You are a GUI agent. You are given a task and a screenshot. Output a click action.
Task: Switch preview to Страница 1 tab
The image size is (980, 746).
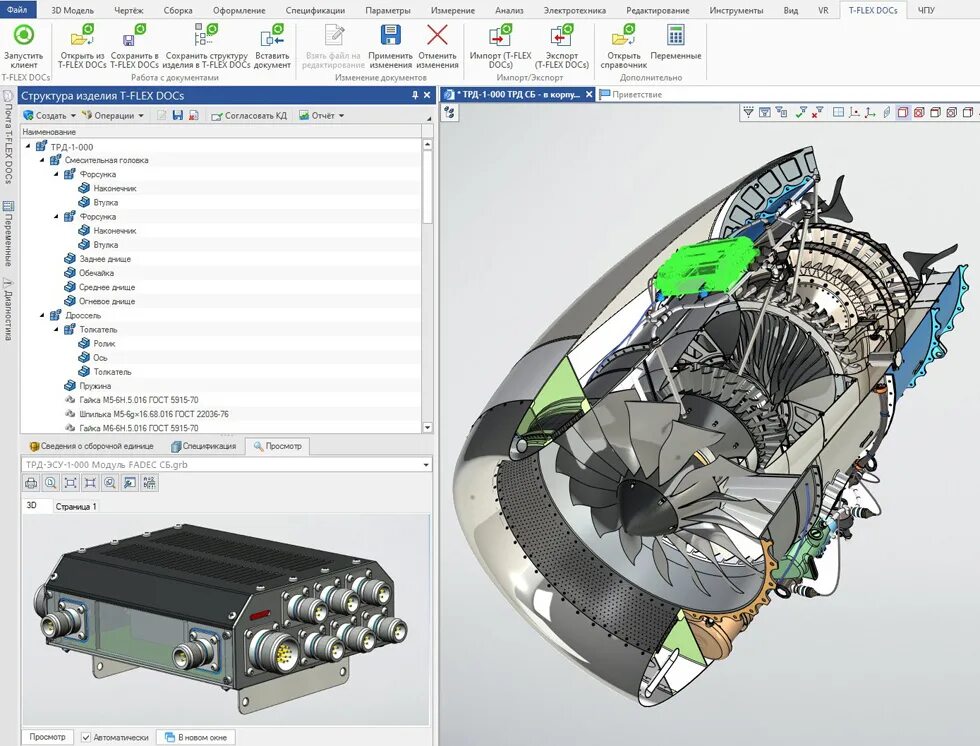pos(76,506)
